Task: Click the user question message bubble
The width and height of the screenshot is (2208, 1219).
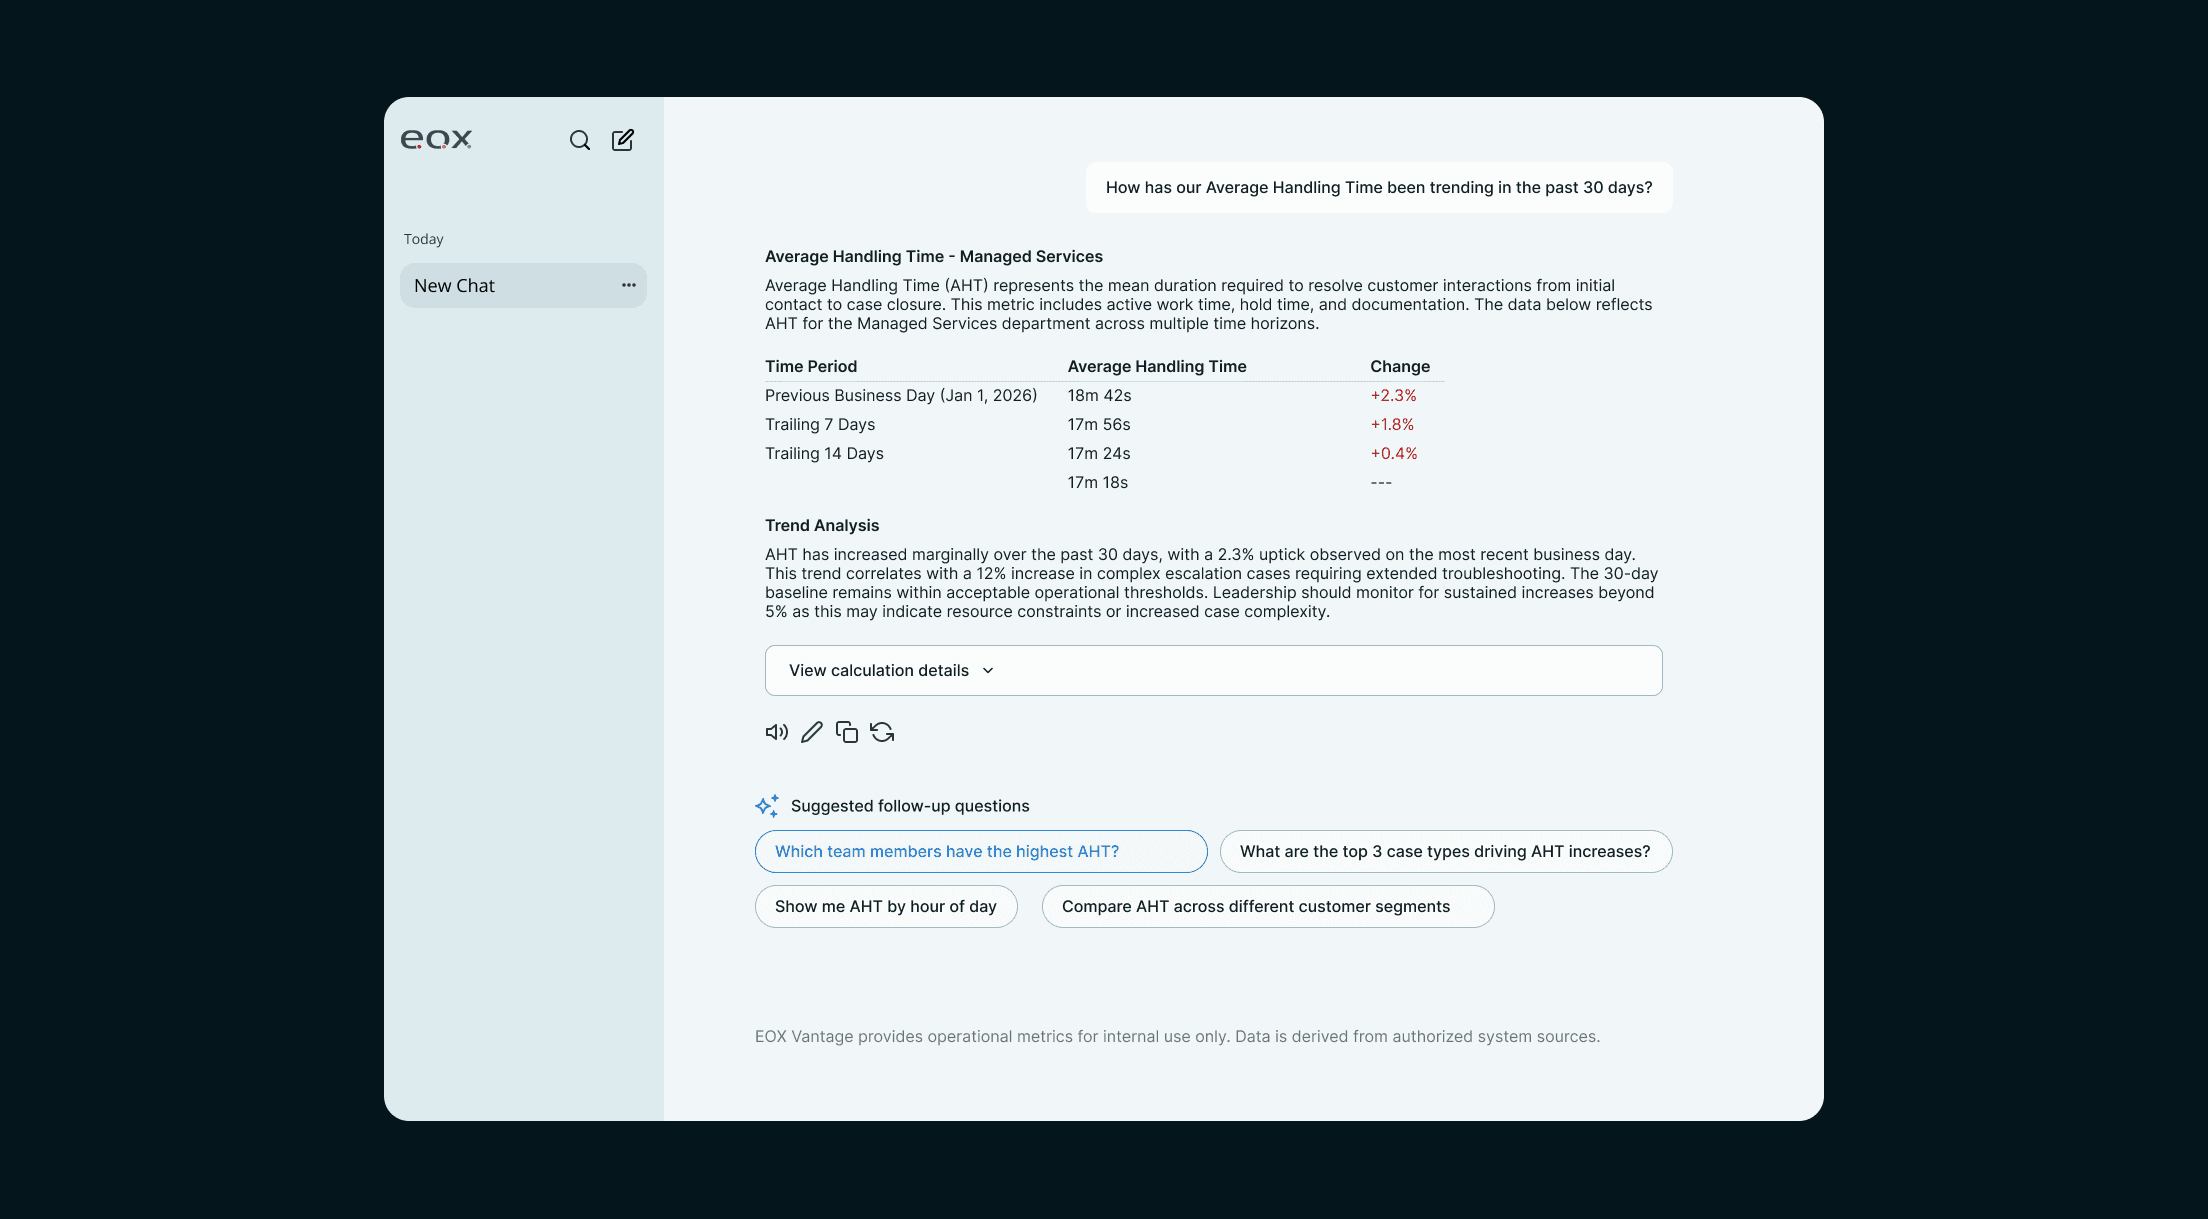Action: pyautogui.click(x=1378, y=188)
